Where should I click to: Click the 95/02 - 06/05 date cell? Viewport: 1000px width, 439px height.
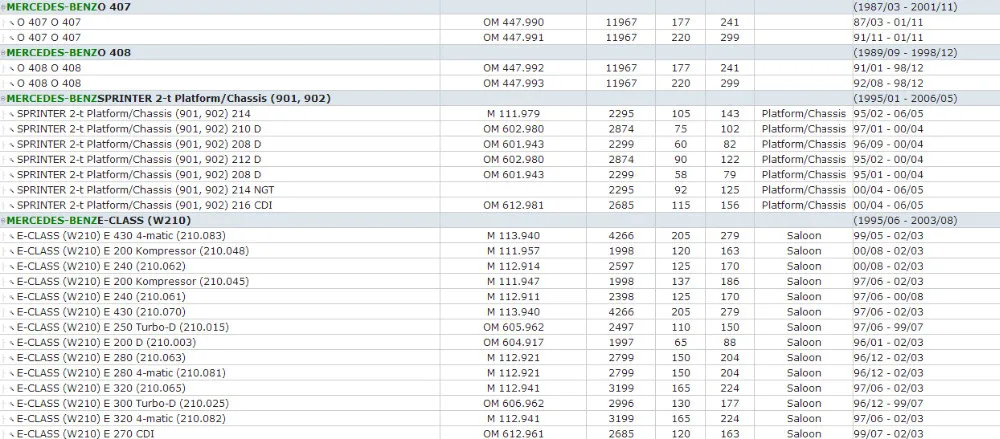tap(888, 114)
